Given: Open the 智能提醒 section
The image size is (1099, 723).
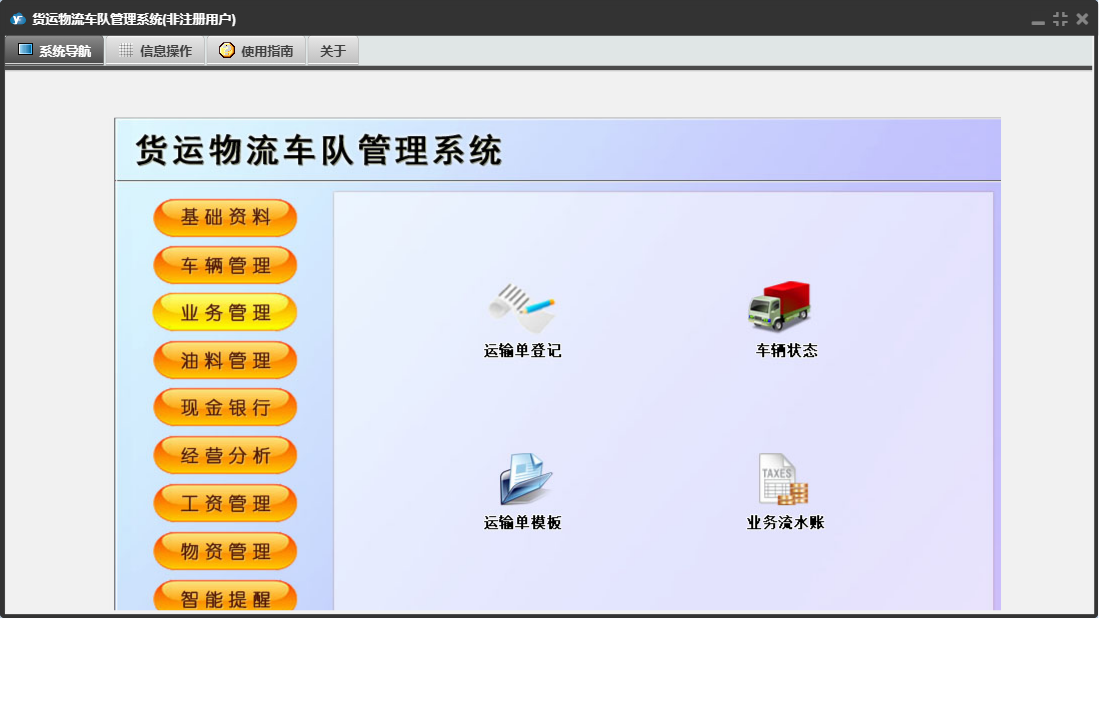Looking at the screenshot, I should tap(225, 598).
